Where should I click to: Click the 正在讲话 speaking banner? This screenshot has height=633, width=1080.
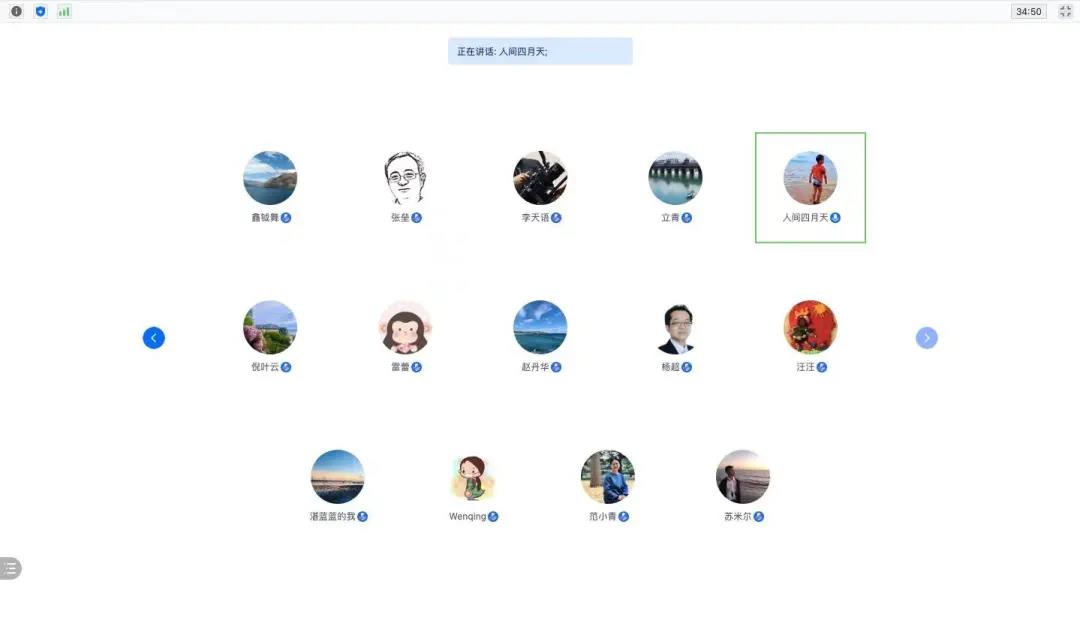click(x=540, y=51)
